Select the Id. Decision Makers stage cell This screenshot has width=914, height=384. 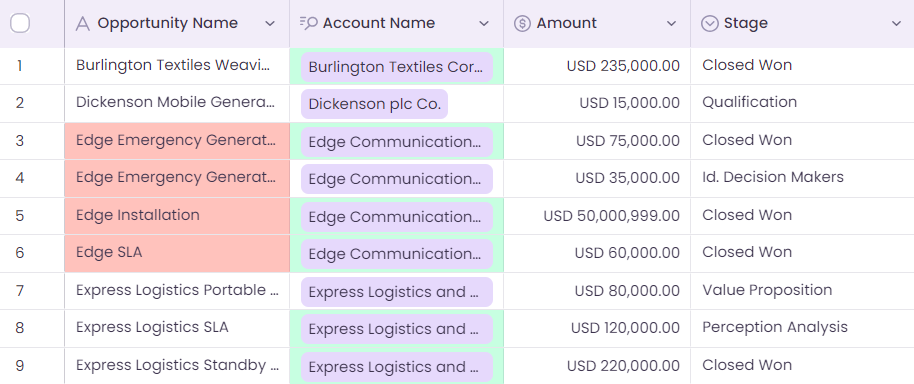[802, 178]
